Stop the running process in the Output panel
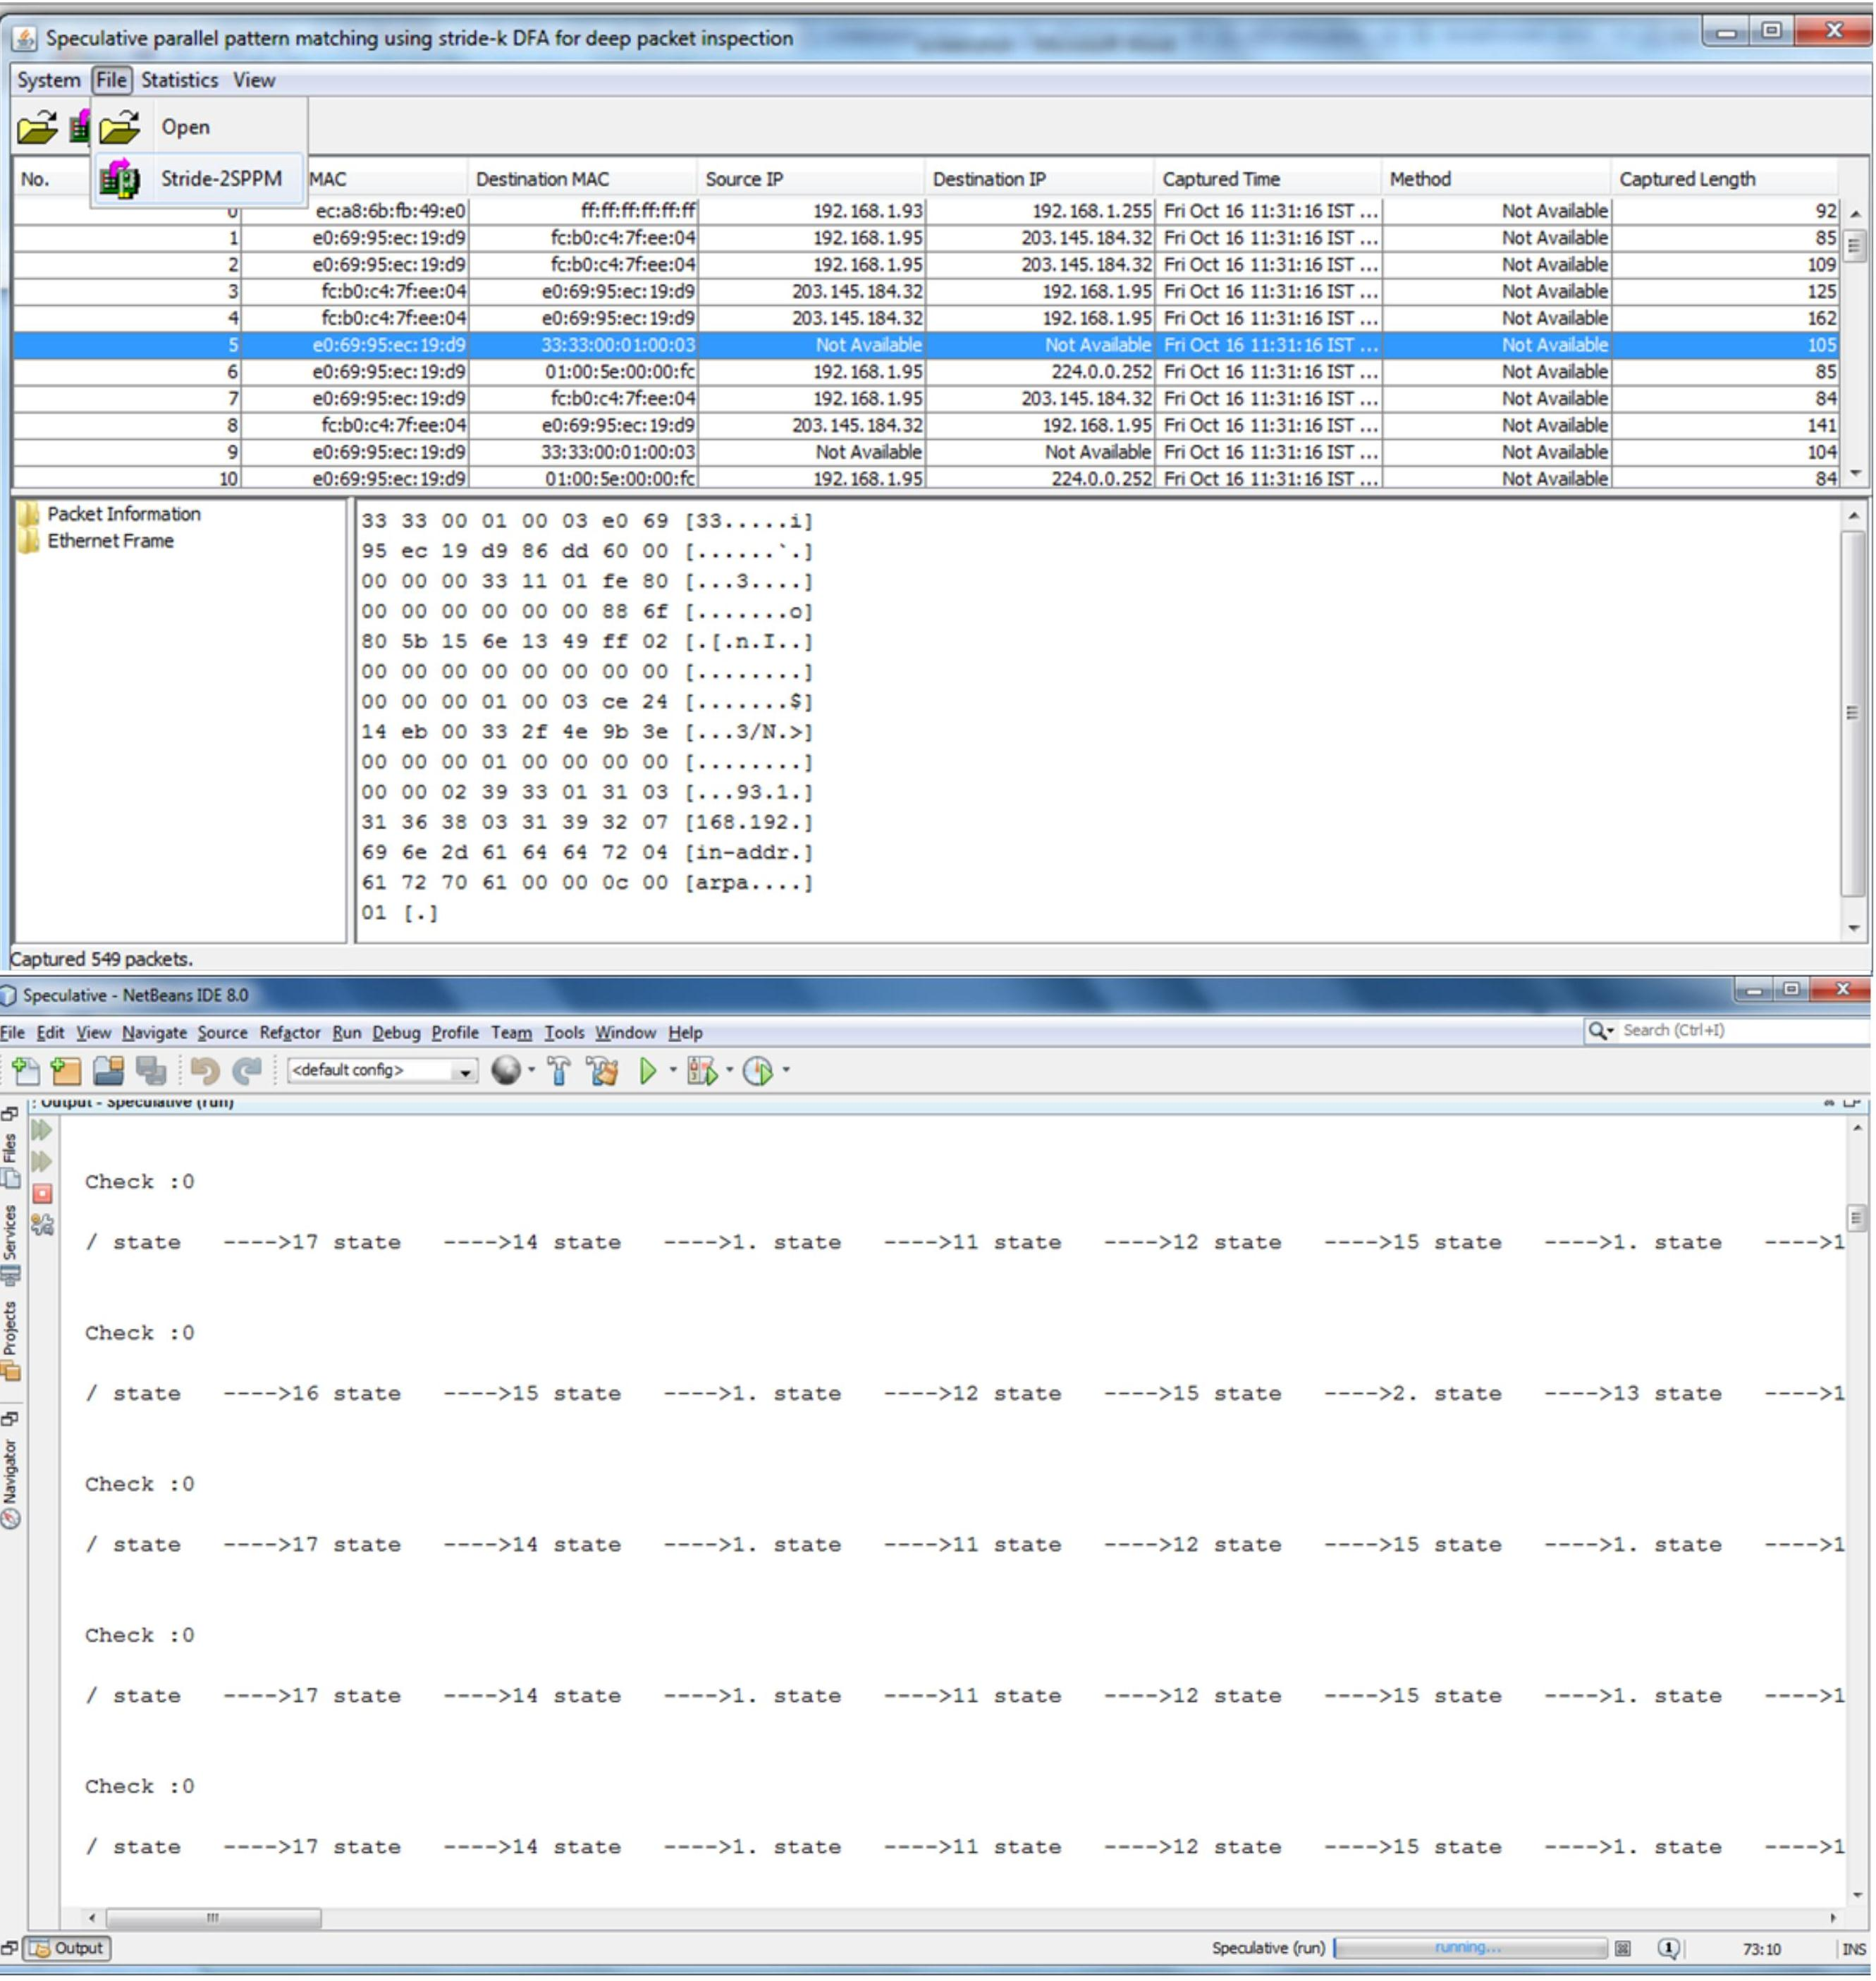The image size is (1876, 1981). pyautogui.click(x=42, y=1192)
